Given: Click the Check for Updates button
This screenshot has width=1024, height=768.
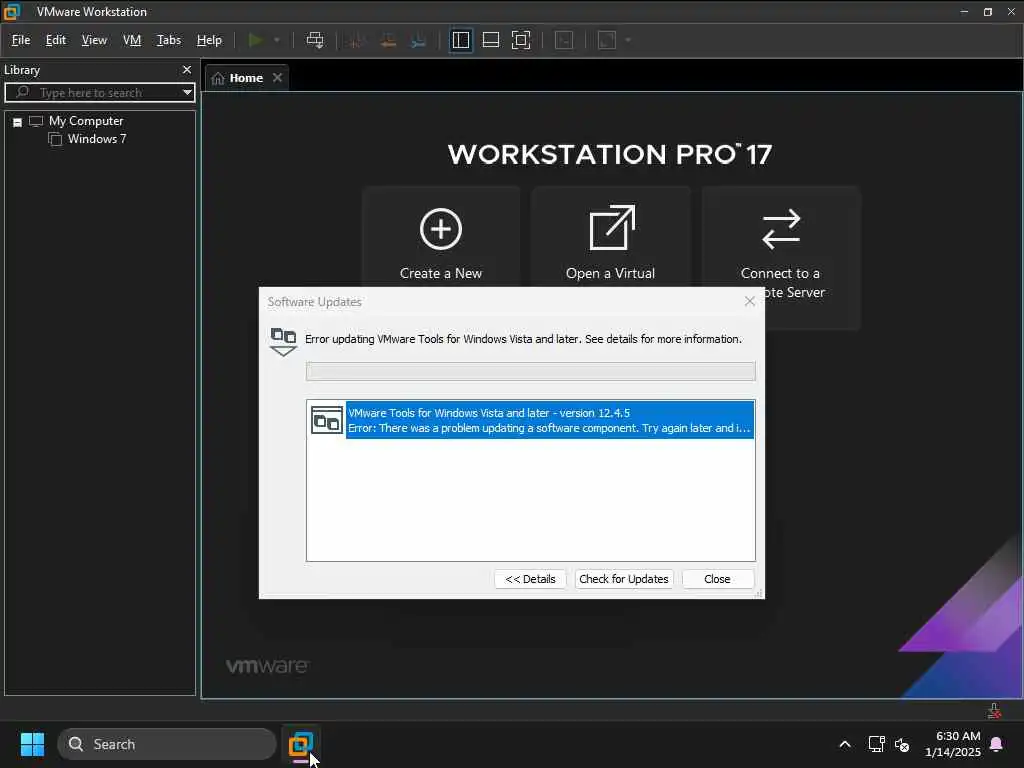Looking at the screenshot, I should pos(624,579).
